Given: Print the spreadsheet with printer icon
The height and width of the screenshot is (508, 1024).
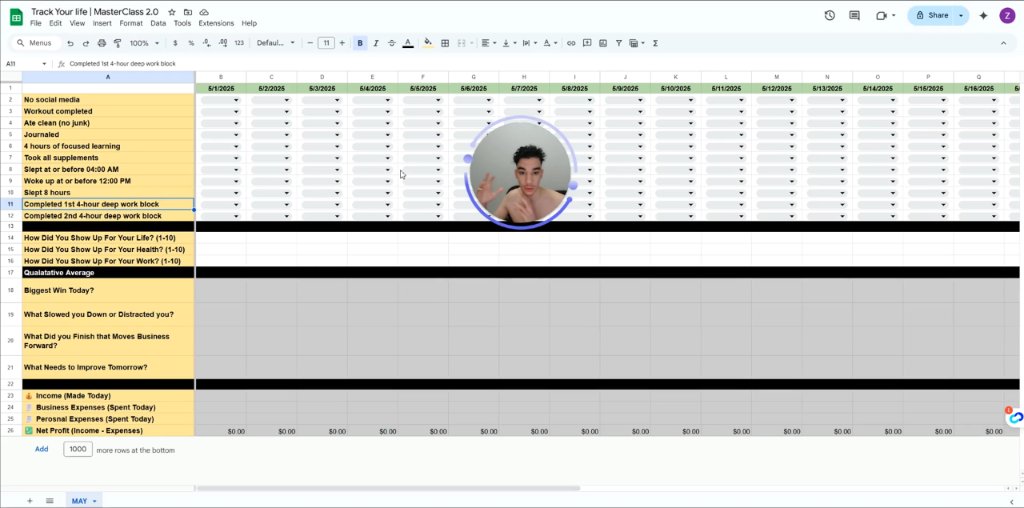Looking at the screenshot, I should click(x=102, y=43).
